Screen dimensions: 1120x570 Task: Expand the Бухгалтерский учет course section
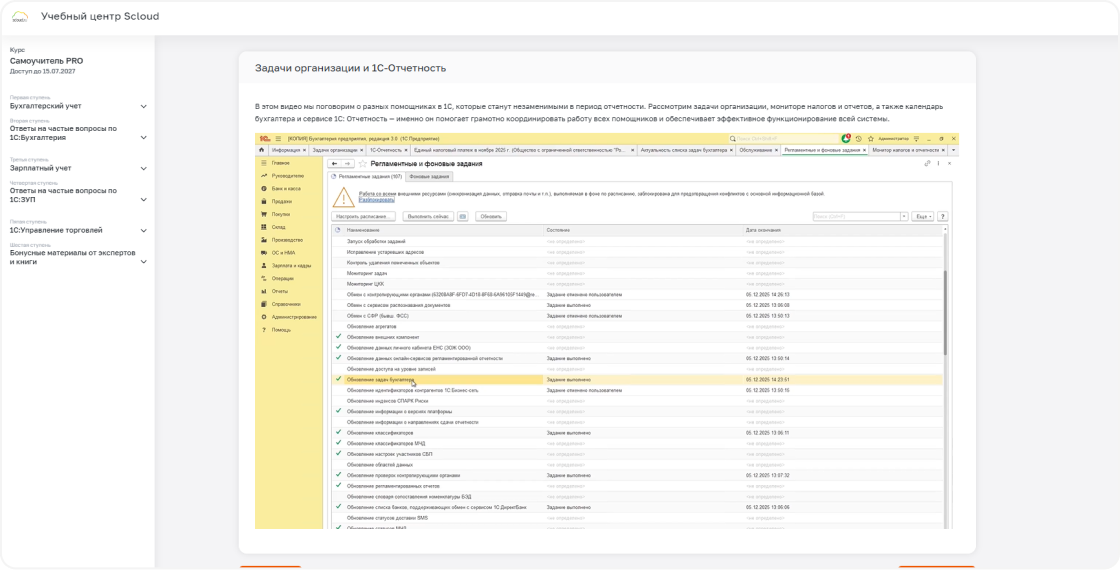144,106
